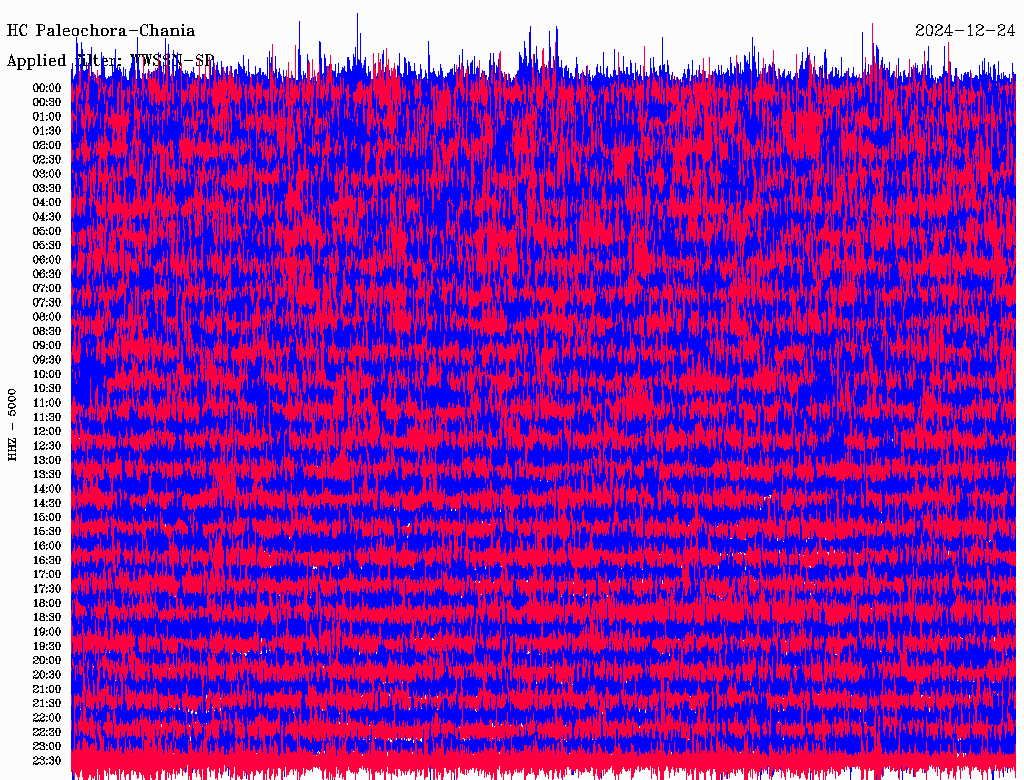Select the 11:30 time row label
The height and width of the screenshot is (780, 1024).
pos(47,417)
